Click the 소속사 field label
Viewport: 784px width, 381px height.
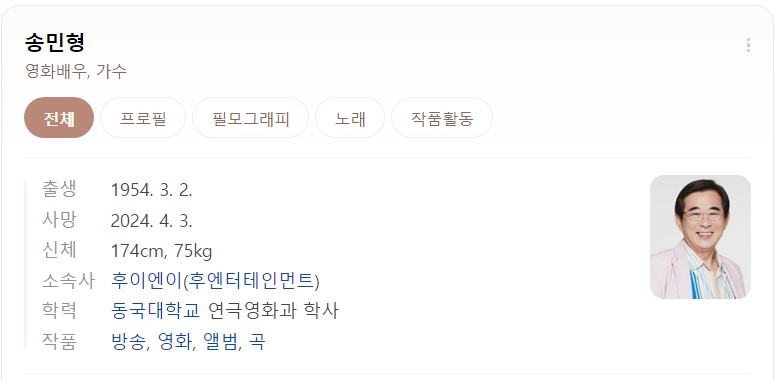68,280
